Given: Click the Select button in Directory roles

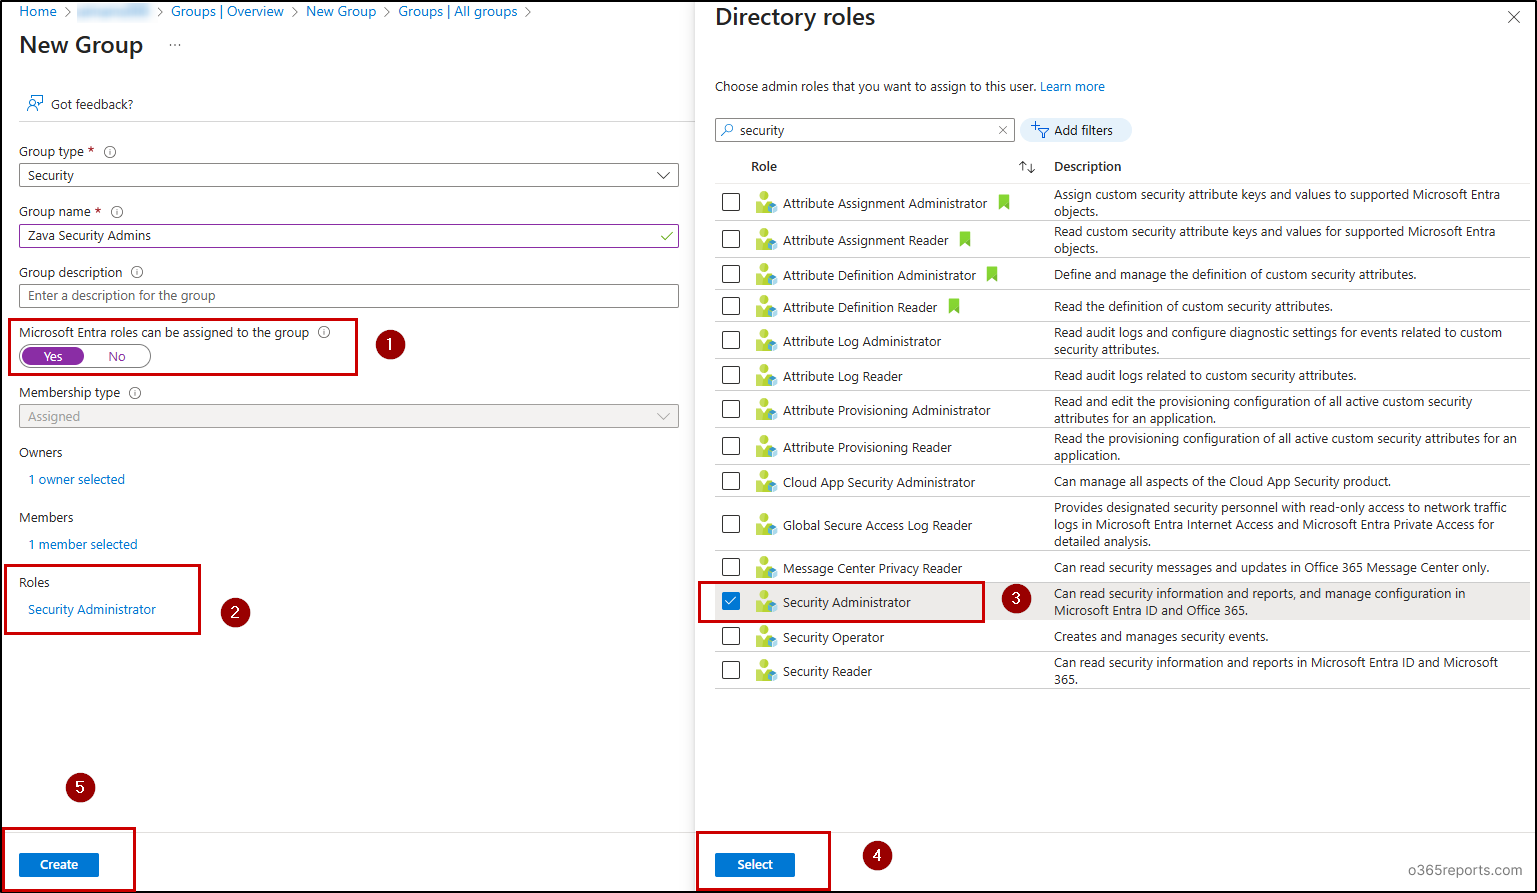Looking at the screenshot, I should [x=755, y=865].
